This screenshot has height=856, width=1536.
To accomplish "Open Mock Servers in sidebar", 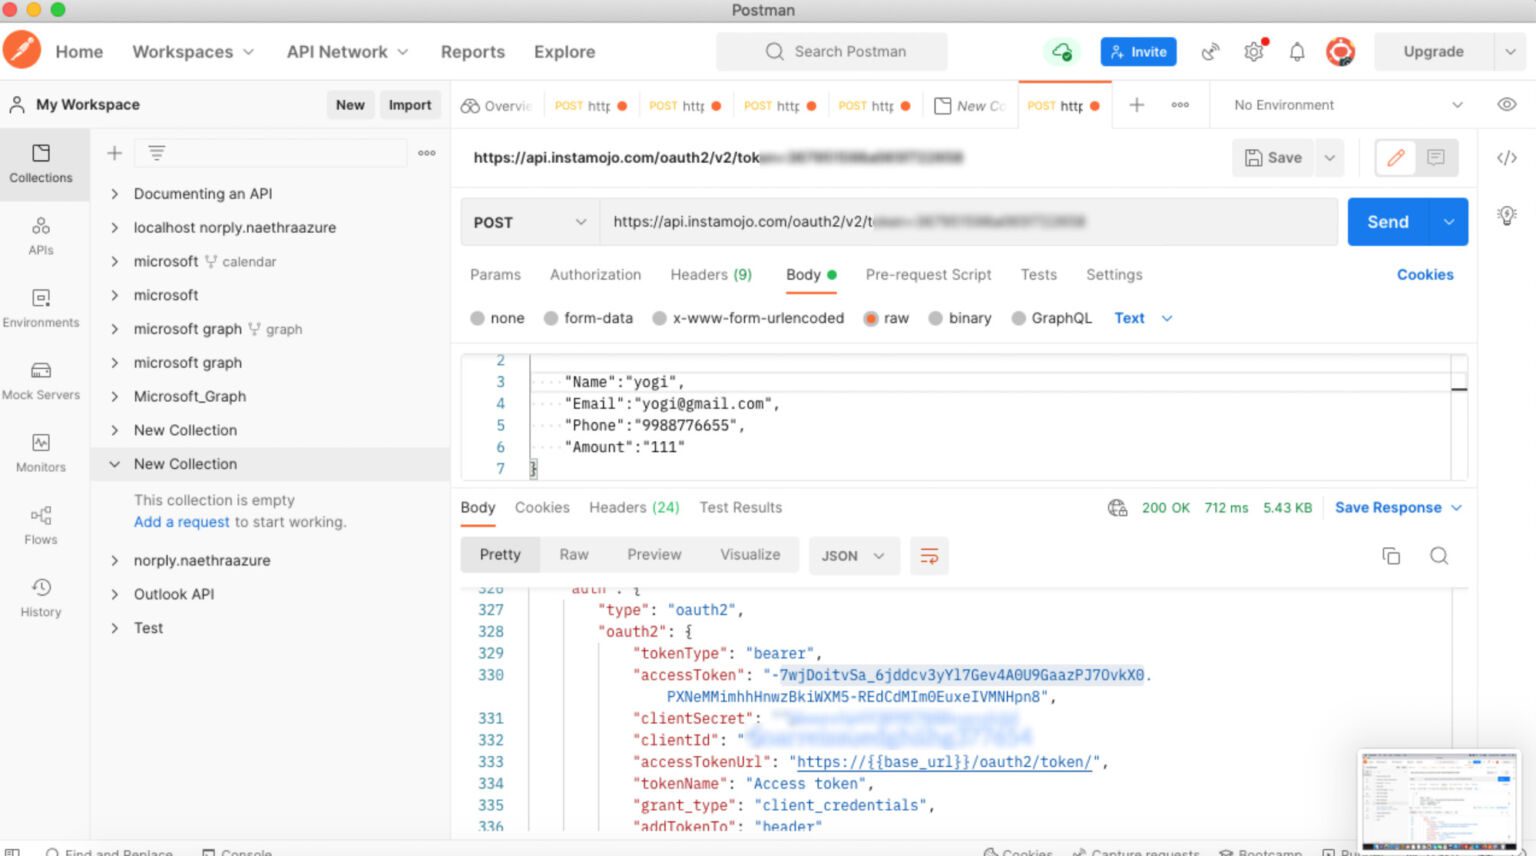I will 41,381.
